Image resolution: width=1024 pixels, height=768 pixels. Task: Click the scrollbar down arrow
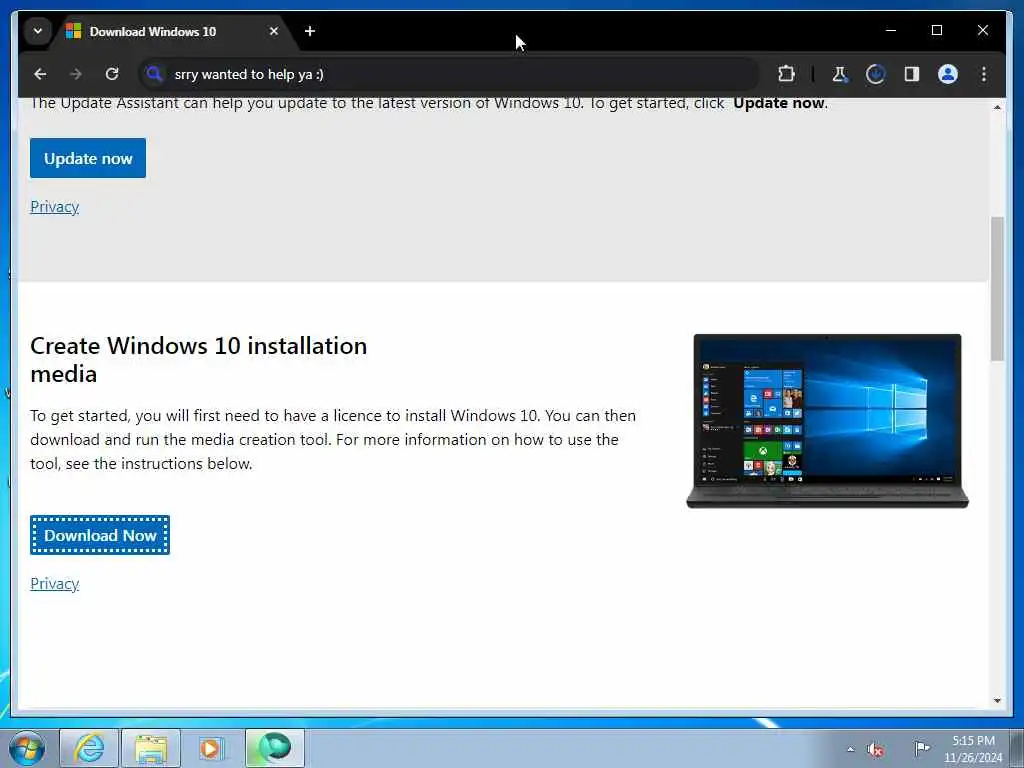pyautogui.click(x=997, y=701)
